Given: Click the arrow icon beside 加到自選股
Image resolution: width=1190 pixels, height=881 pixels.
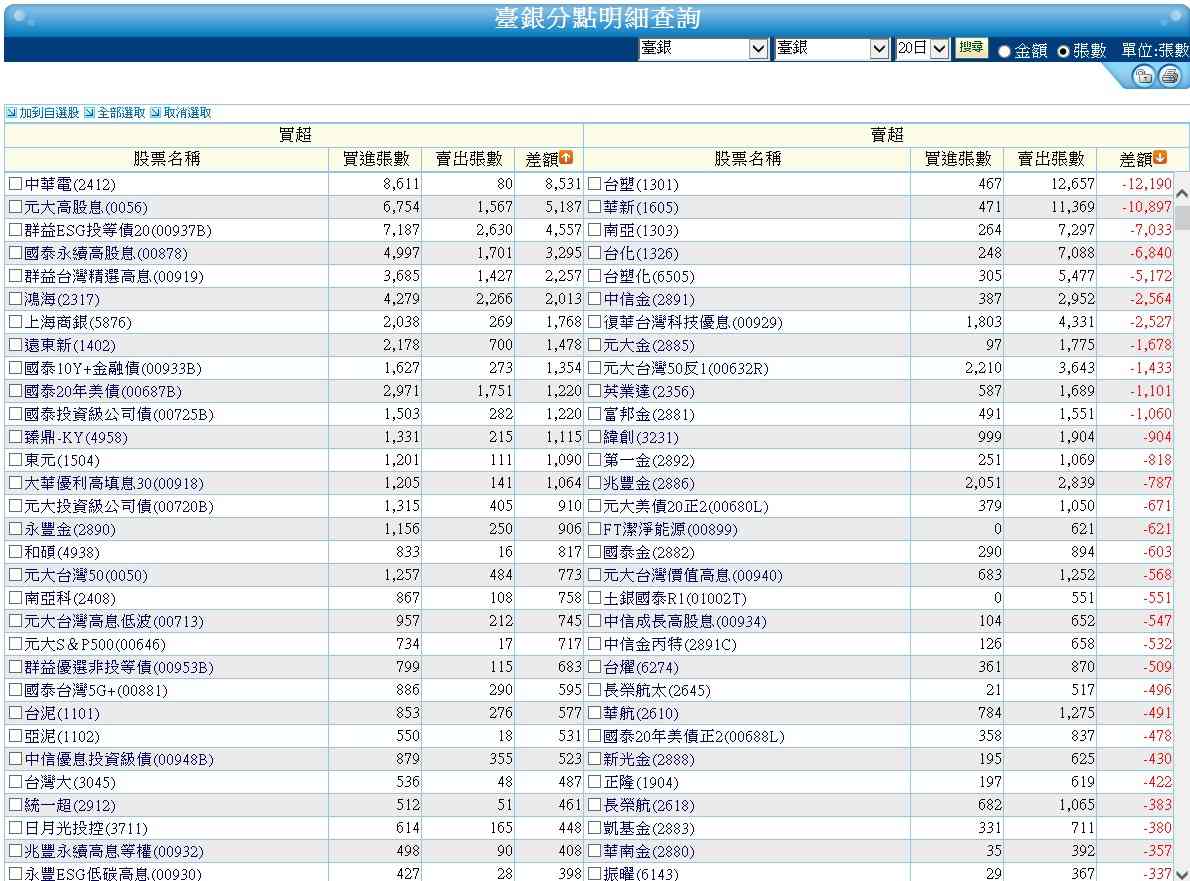Looking at the screenshot, I should tap(11, 113).
